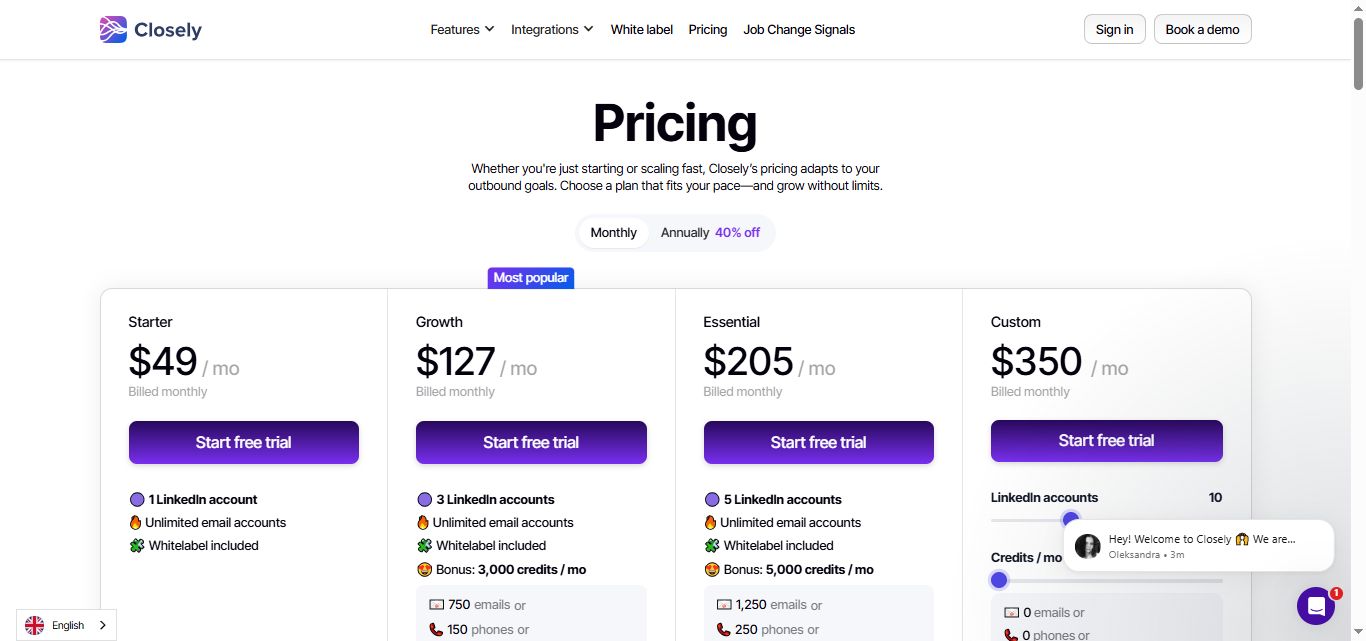Open the Integrations dropdown
Viewport: 1366px width, 641px height.
551,29
